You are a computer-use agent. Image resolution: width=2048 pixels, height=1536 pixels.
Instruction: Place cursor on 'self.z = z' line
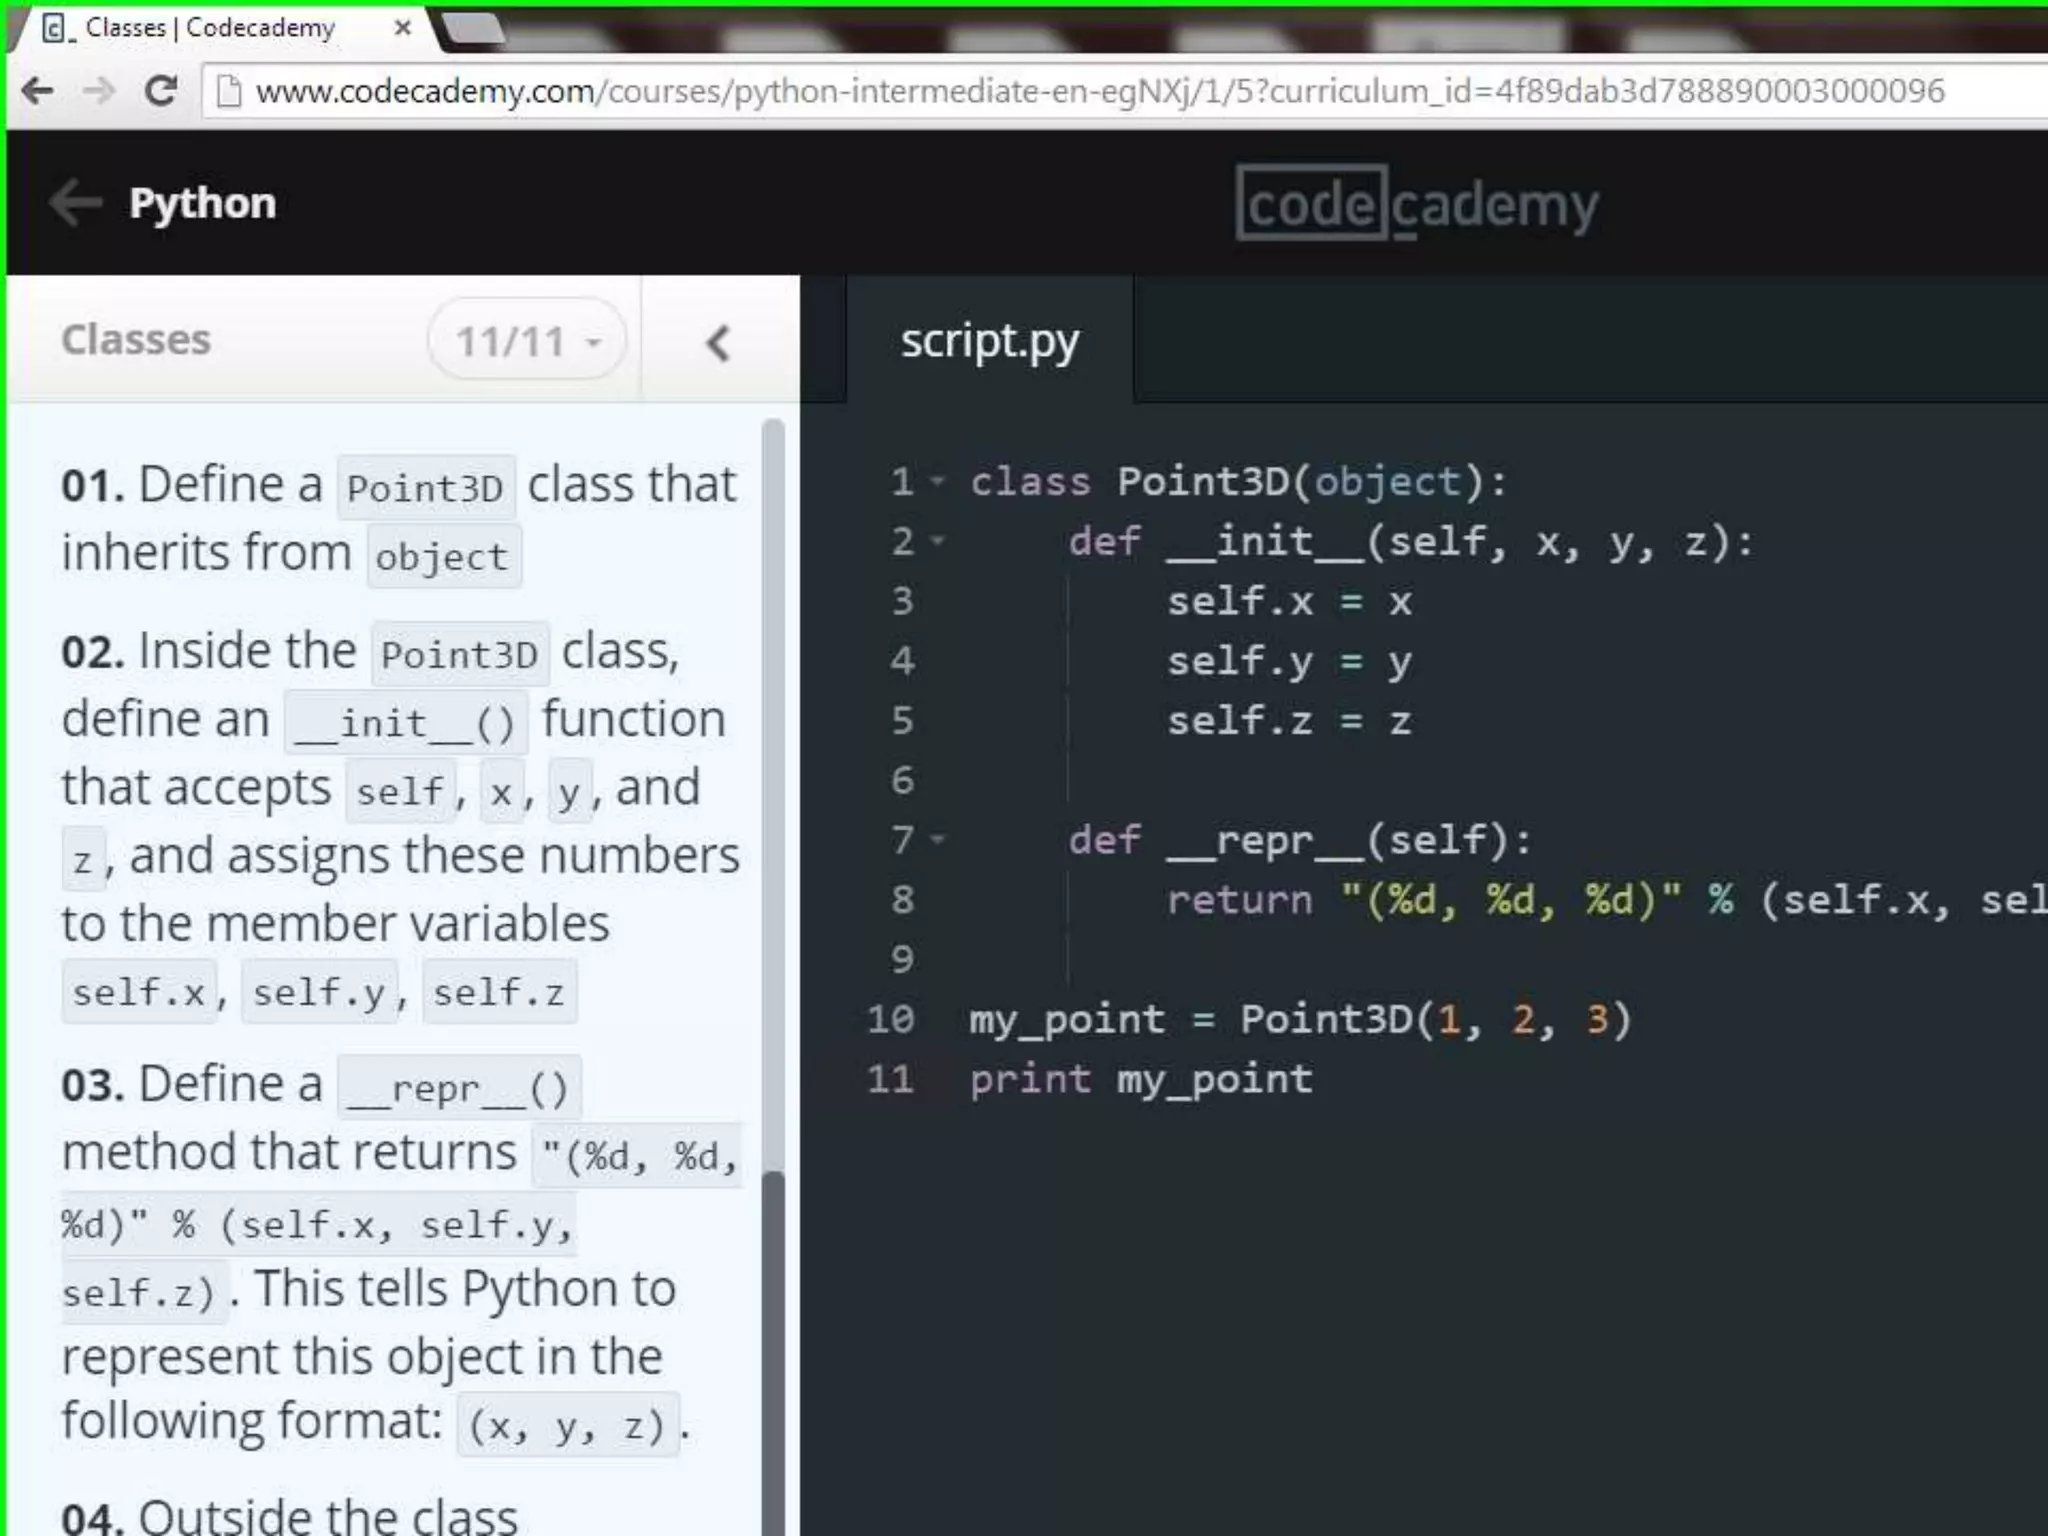[1290, 720]
